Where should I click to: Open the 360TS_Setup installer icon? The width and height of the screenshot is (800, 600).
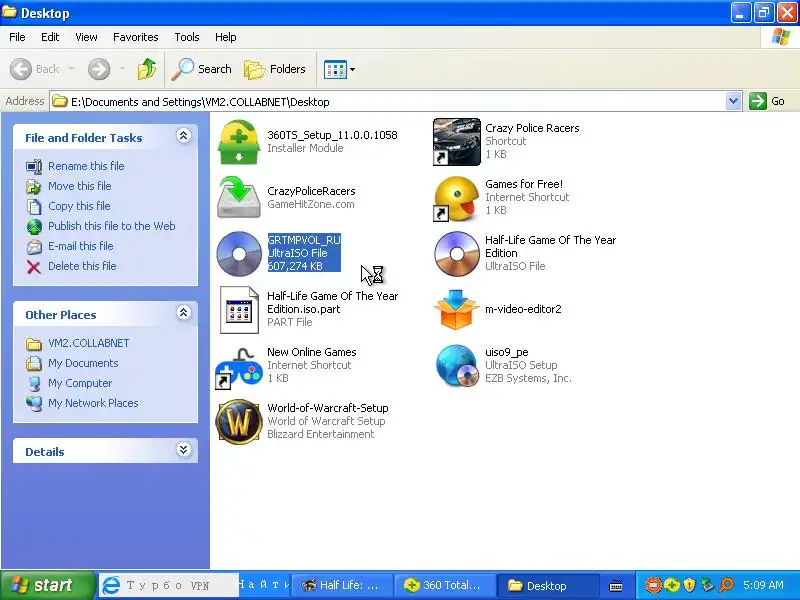pos(239,142)
